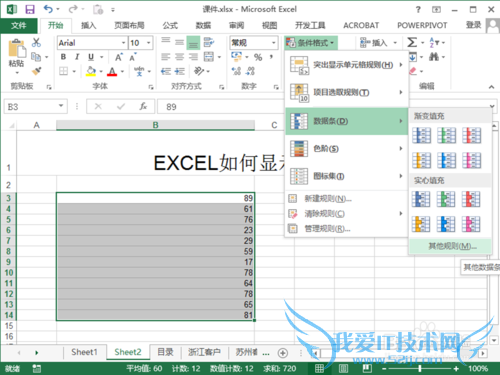This screenshot has width=500, height=375.
Task: Open the Conditional Formatting dropdown button
Action: (x=311, y=43)
